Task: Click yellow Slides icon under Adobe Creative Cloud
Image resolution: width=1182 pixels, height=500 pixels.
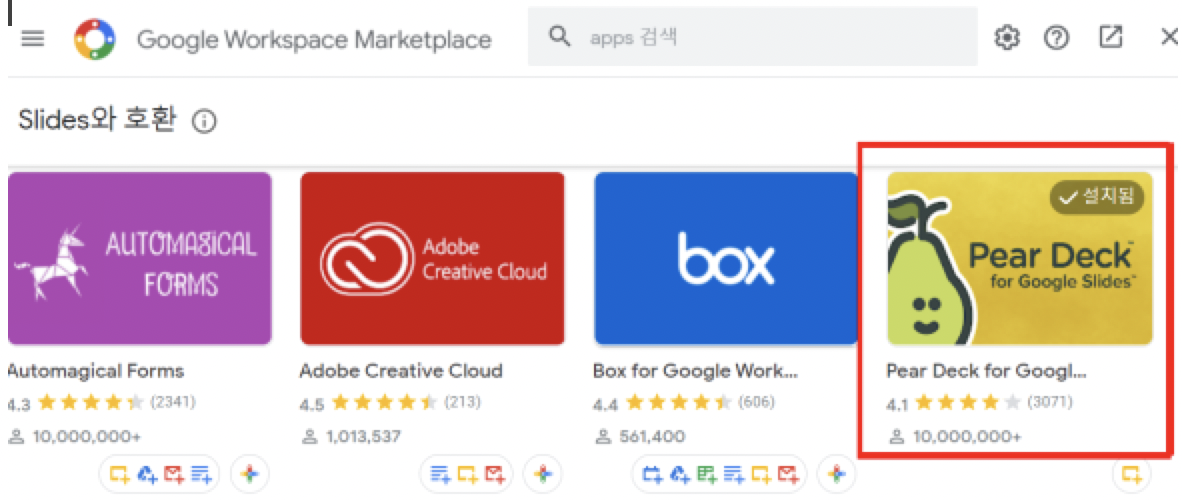Action: [x=467, y=474]
